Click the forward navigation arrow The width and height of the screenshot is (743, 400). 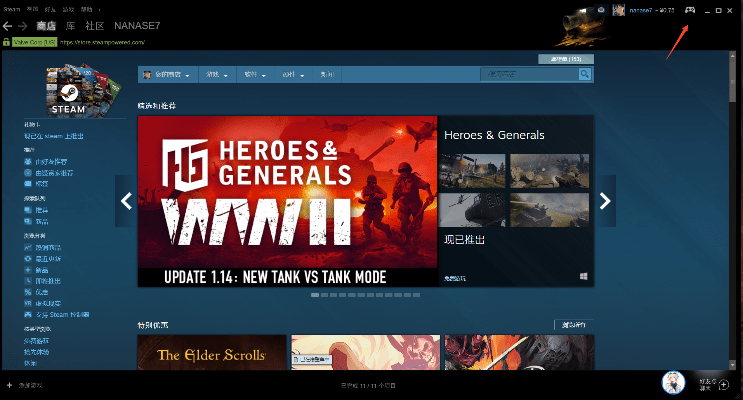coord(22,26)
